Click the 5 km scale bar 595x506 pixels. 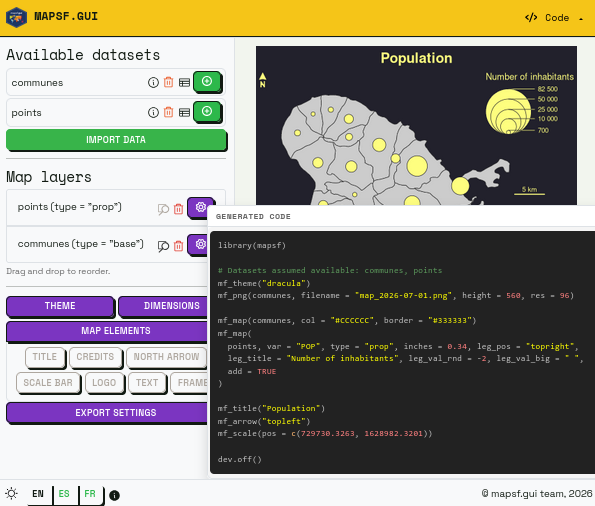[529, 190]
